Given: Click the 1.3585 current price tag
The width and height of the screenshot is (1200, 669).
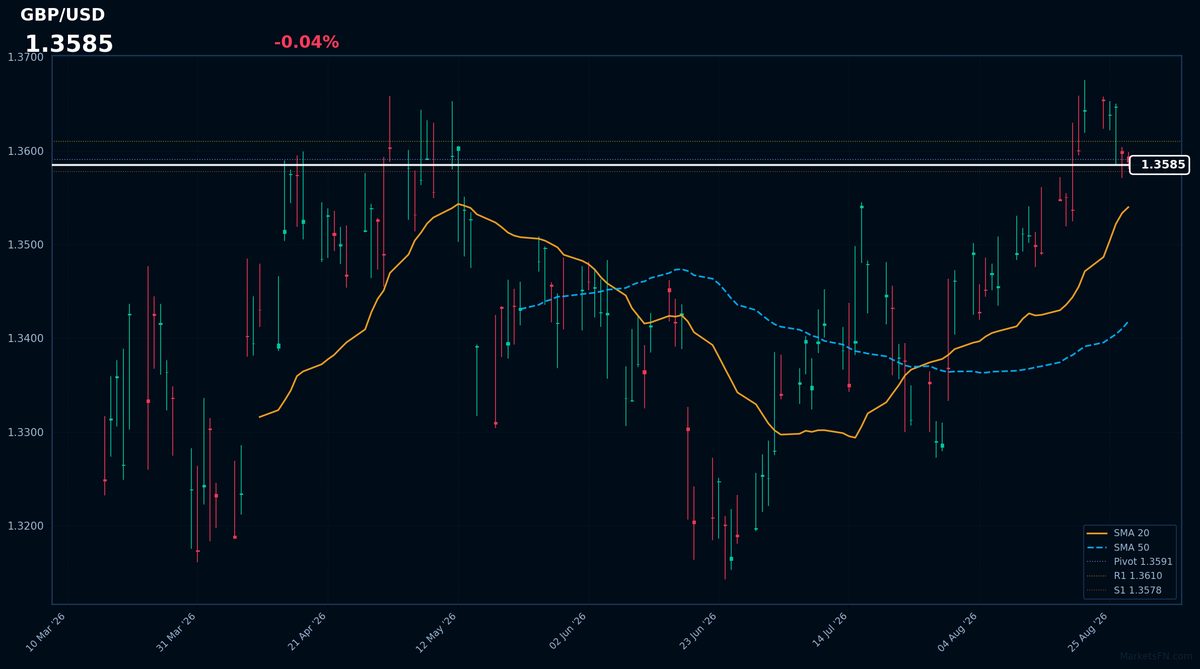Looking at the screenshot, I should [x=1159, y=165].
